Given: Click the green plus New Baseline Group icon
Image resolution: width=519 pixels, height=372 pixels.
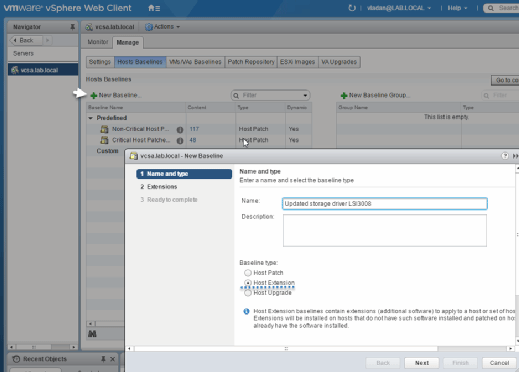Looking at the screenshot, I should (x=344, y=96).
